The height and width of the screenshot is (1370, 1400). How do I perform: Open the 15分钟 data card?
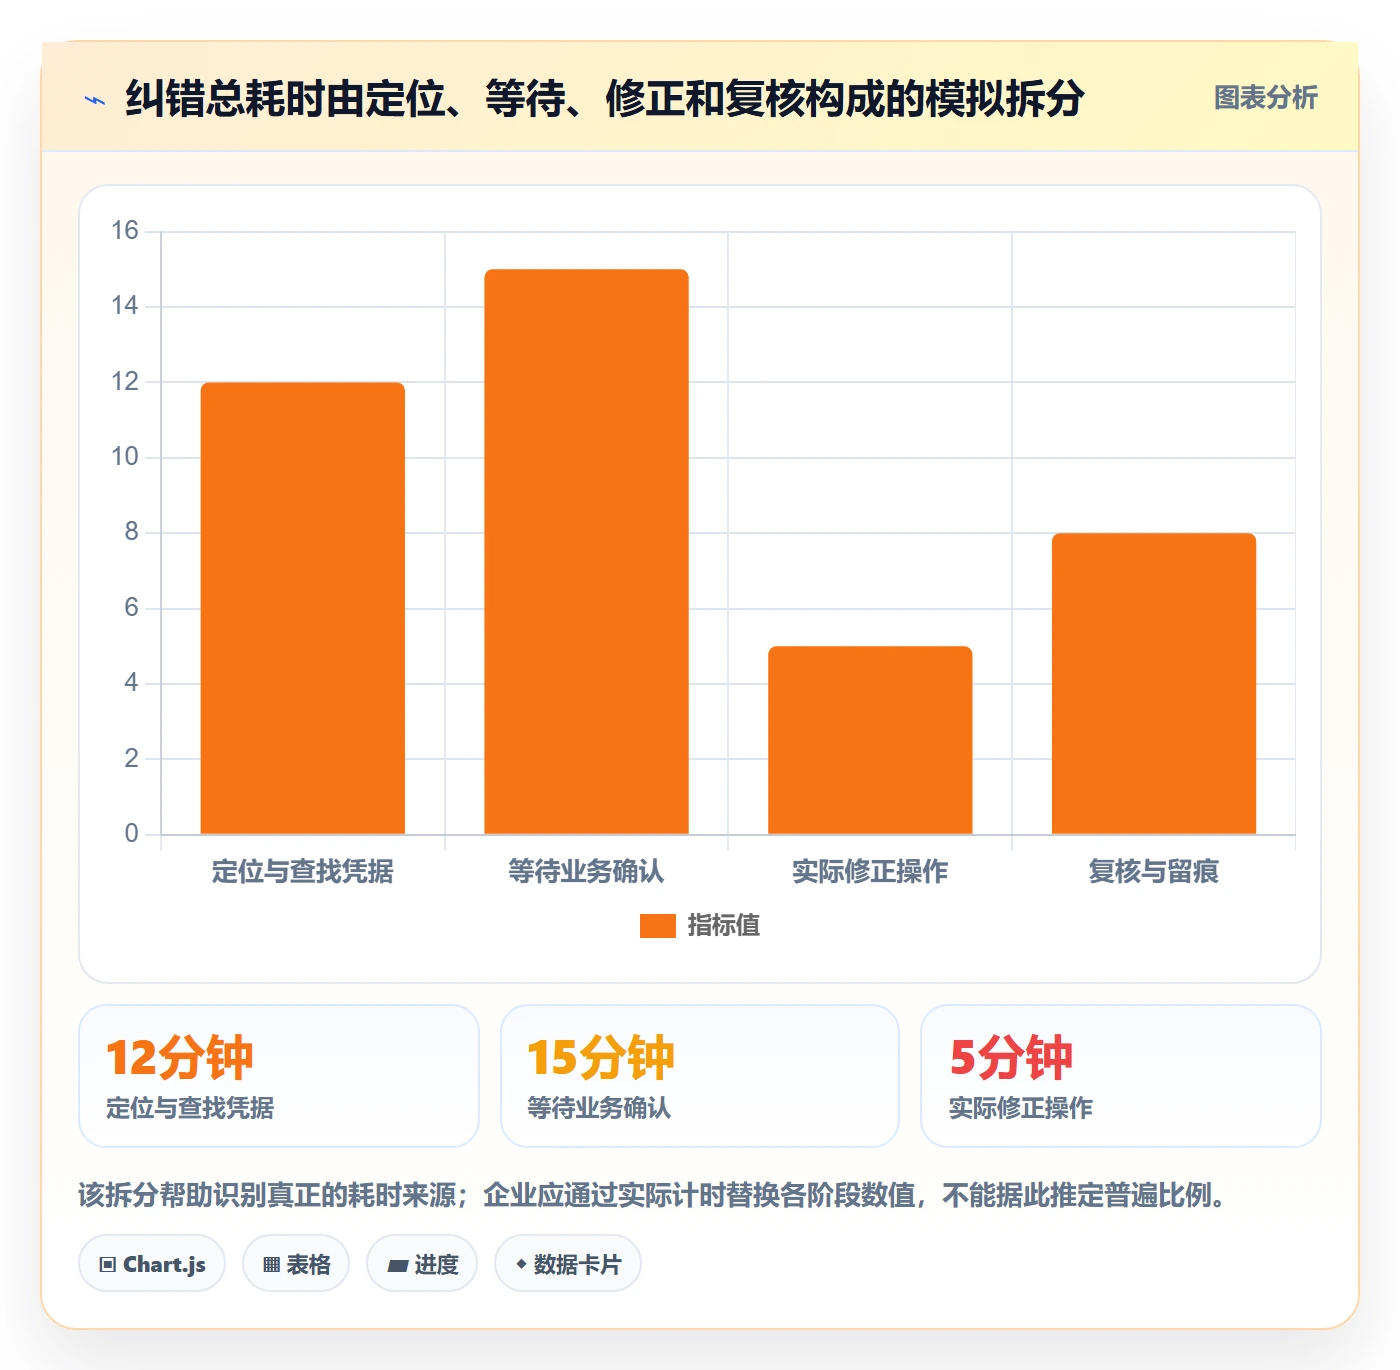click(700, 1076)
